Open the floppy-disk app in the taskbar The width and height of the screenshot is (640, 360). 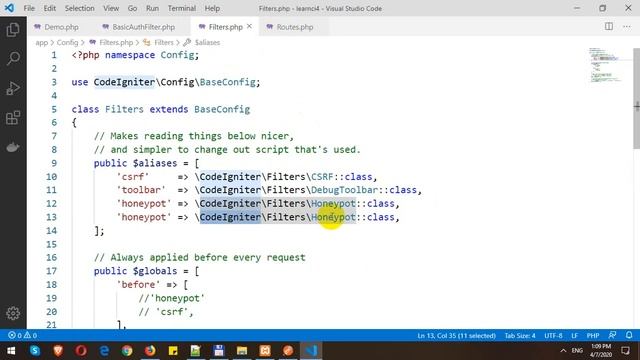[x=219, y=351]
